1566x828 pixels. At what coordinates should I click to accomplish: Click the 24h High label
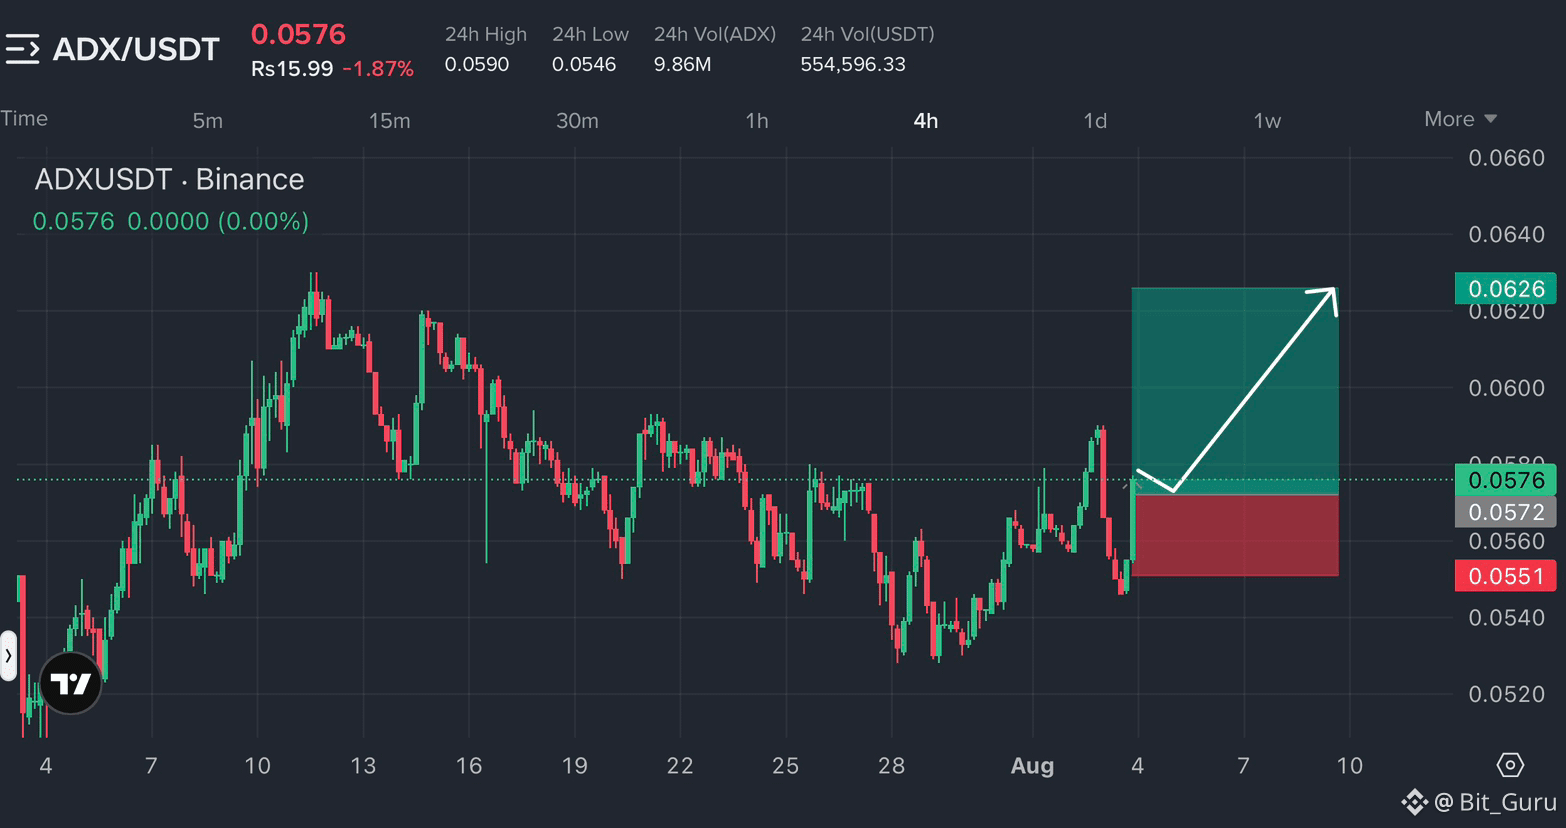click(486, 34)
